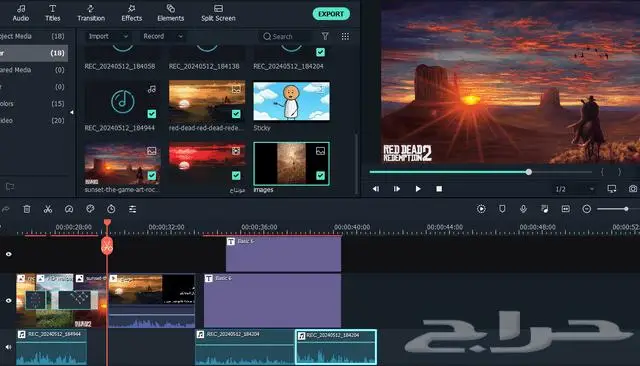640x366 pixels.
Task: Click the playhead scissors split button
Action: pos(107,246)
